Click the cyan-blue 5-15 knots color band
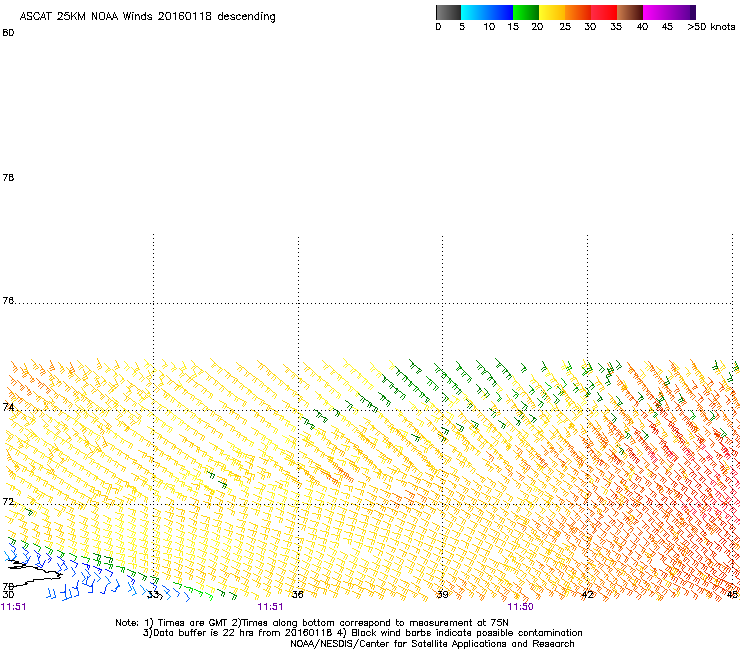The height and width of the screenshot is (650, 740). pos(487,12)
